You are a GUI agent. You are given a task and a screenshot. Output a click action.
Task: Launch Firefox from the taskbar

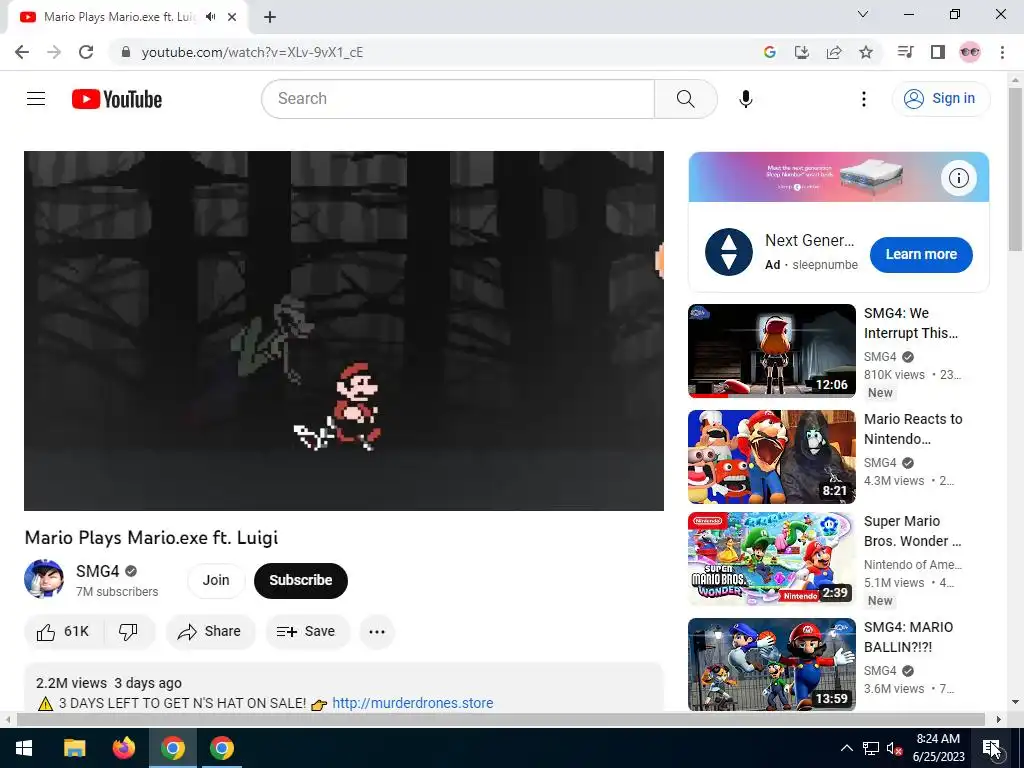point(123,748)
